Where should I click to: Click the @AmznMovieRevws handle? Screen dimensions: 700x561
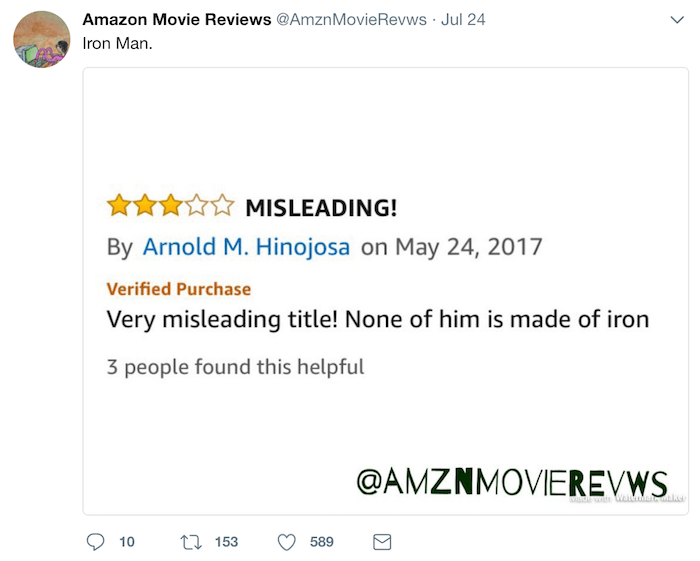[351, 20]
